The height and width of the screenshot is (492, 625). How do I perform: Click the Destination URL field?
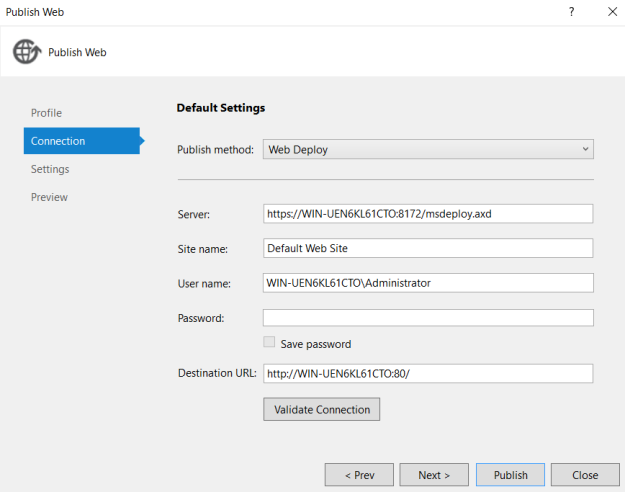pyautogui.click(x=428, y=374)
